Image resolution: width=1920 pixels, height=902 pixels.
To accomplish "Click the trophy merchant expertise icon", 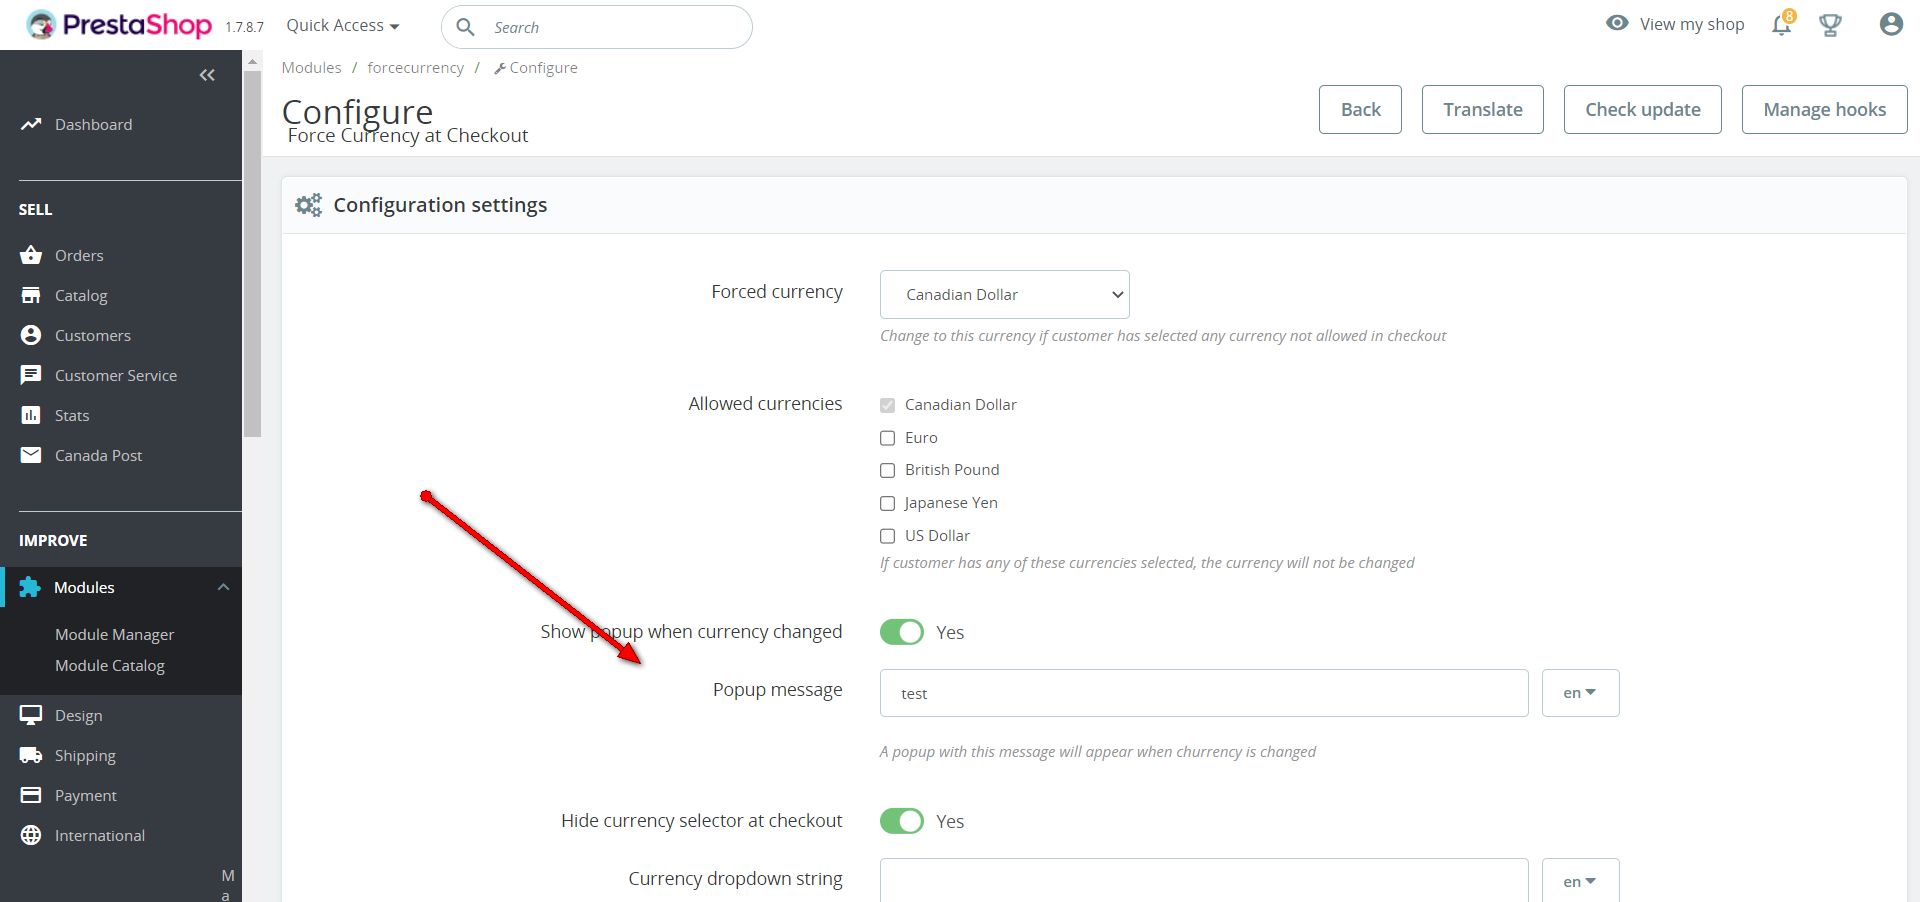I will point(1830,25).
